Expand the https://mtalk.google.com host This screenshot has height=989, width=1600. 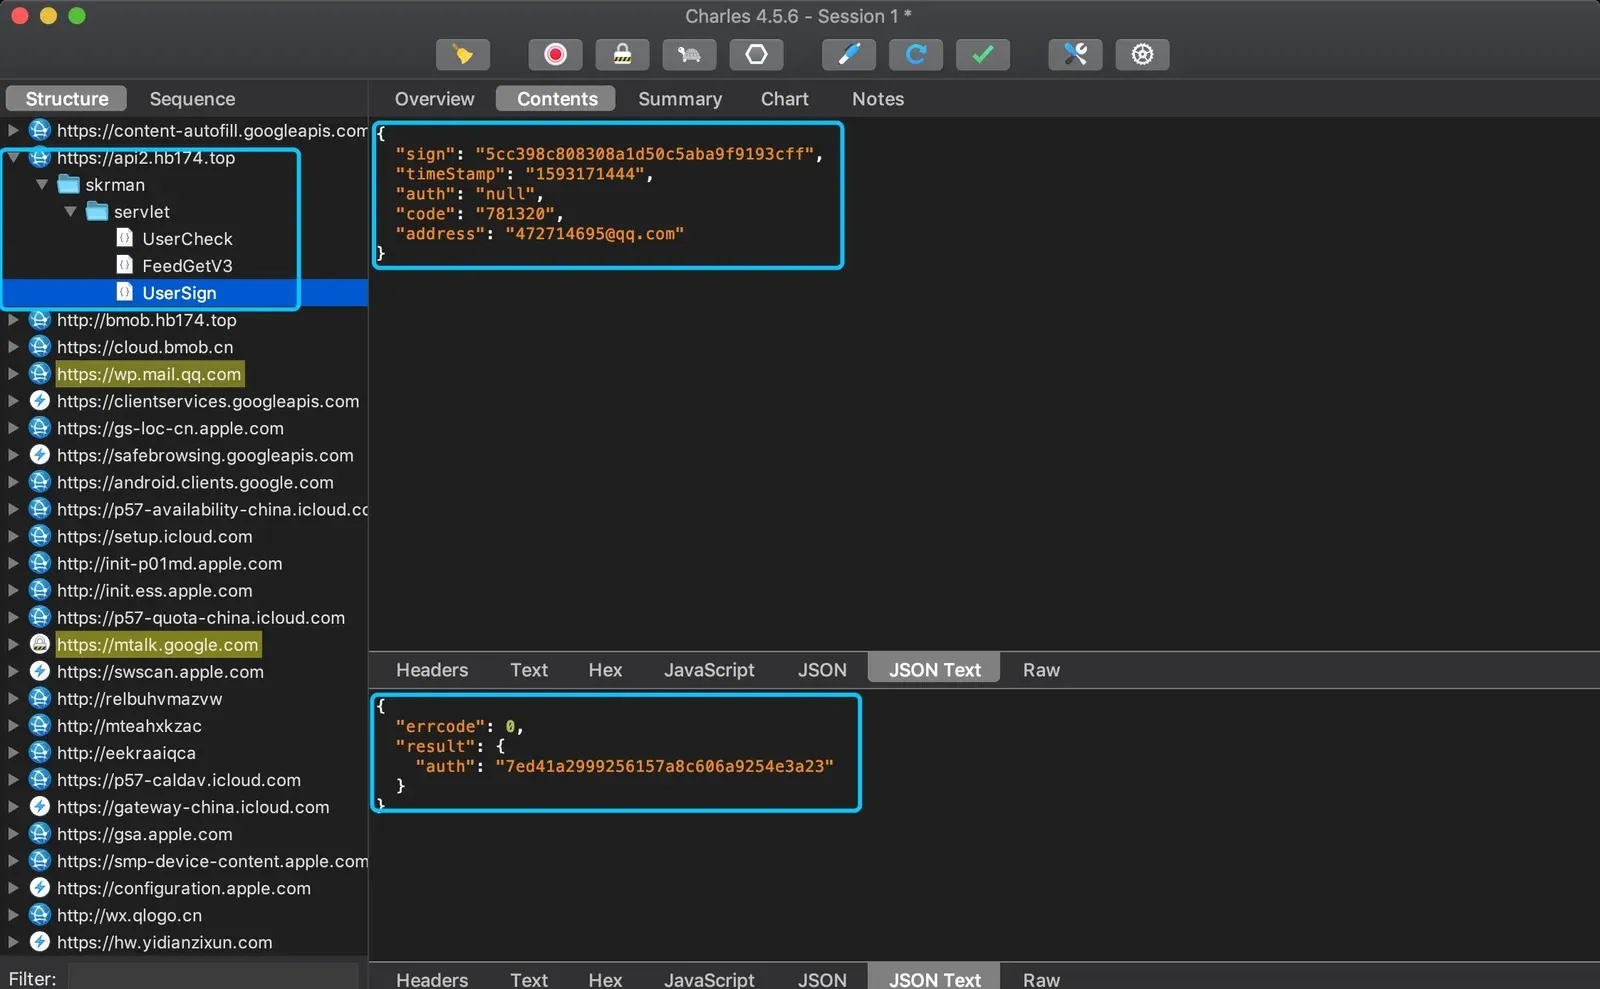pyautogui.click(x=13, y=644)
